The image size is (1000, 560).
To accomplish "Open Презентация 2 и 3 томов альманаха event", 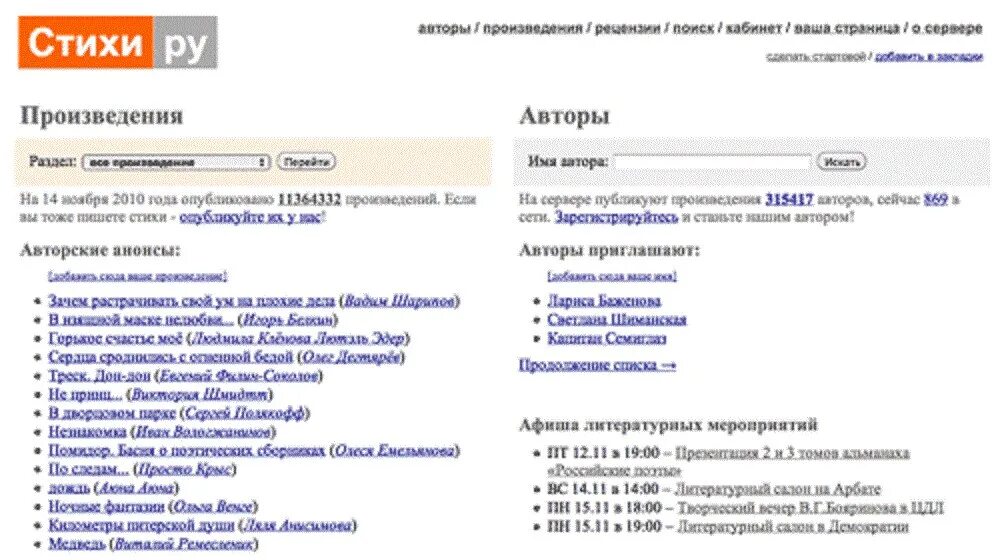I will click(792, 453).
